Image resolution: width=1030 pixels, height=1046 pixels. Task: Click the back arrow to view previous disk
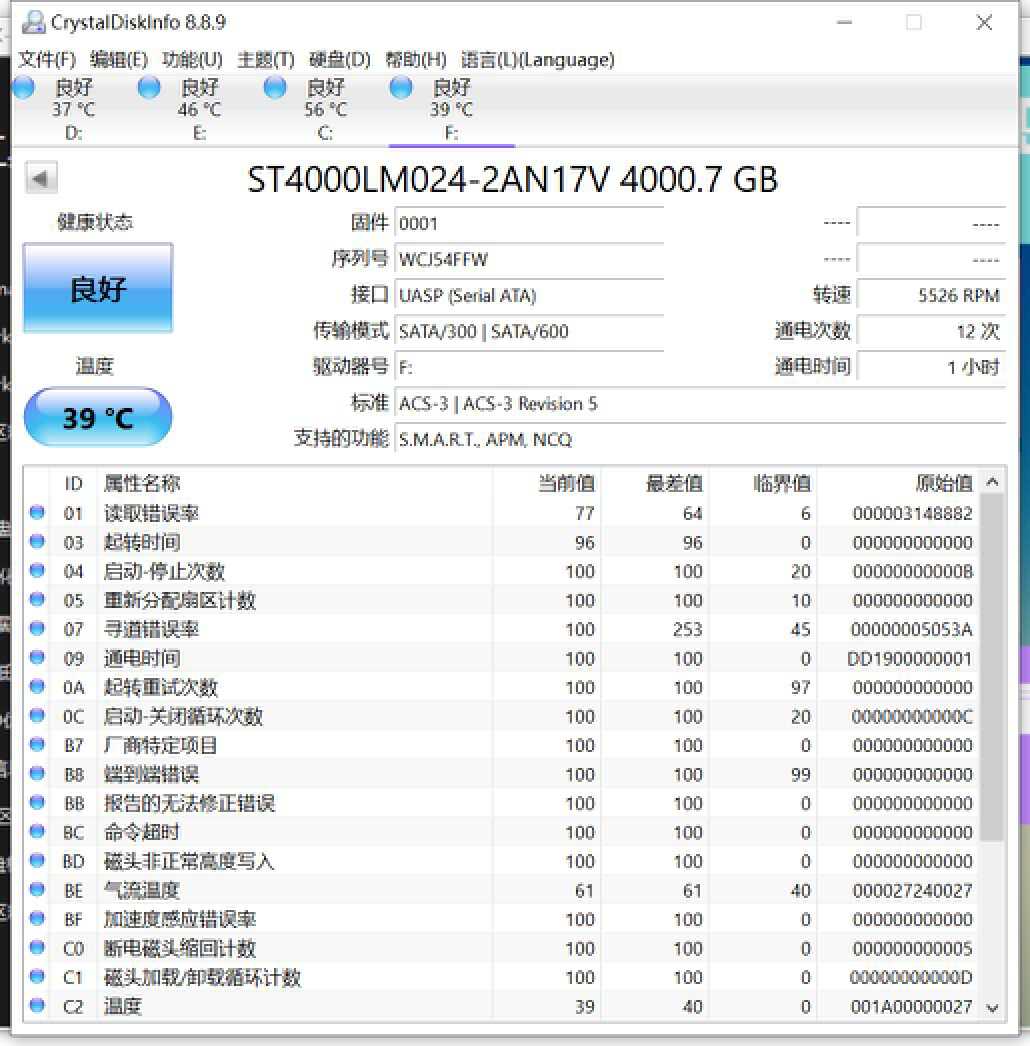click(40, 177)
